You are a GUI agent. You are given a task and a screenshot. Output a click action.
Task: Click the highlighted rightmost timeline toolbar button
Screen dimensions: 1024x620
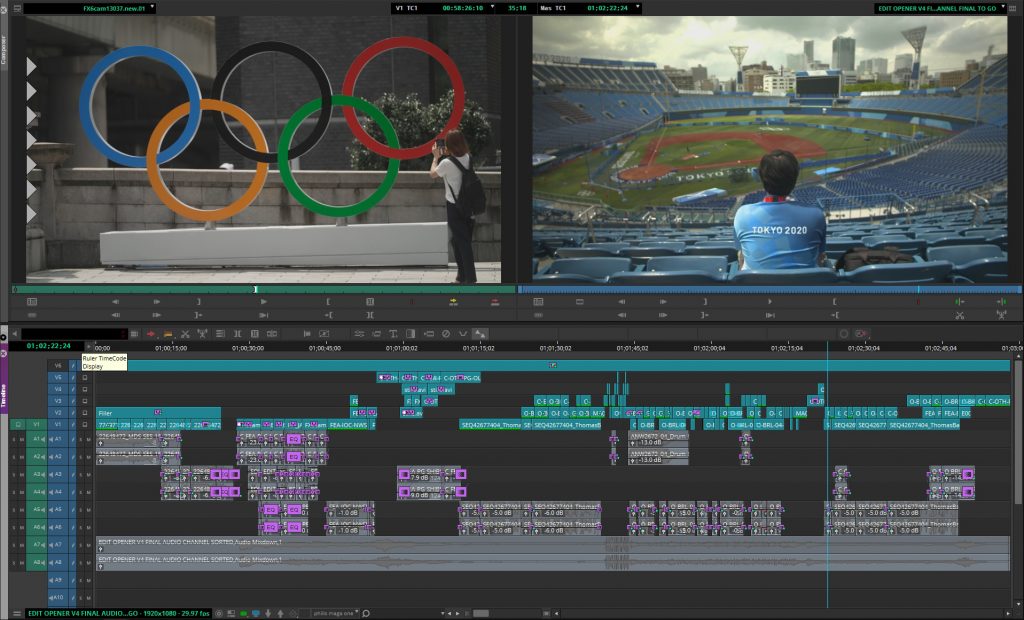coord(480,334)
